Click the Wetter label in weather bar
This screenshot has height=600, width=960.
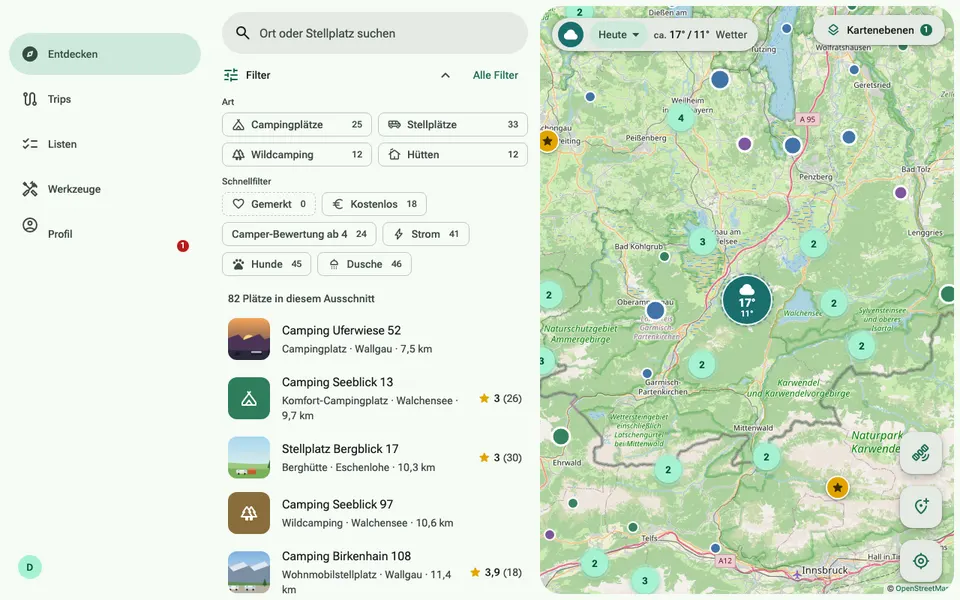tap(732, 35)
